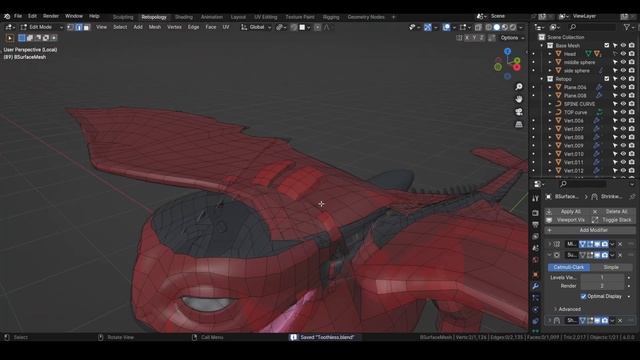Switch perspective/orthographic grid icon

519,124
